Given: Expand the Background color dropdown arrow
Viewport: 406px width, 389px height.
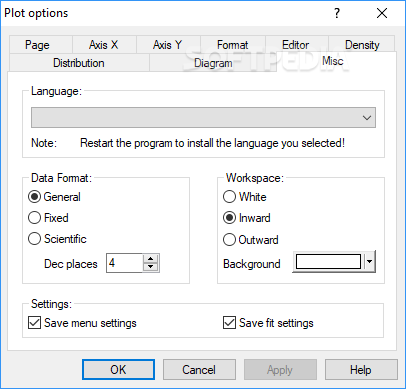Looking at the screenshot, I should pyautogui.click(x=369, y=262).
